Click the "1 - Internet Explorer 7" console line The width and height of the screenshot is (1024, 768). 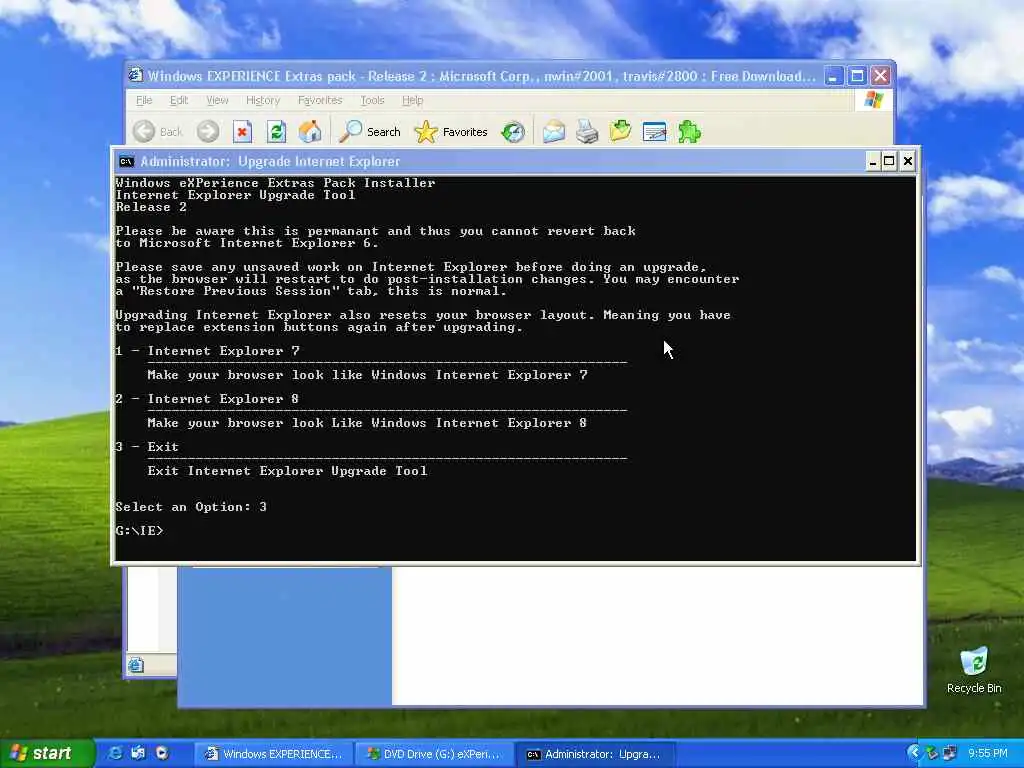point(208,351)
